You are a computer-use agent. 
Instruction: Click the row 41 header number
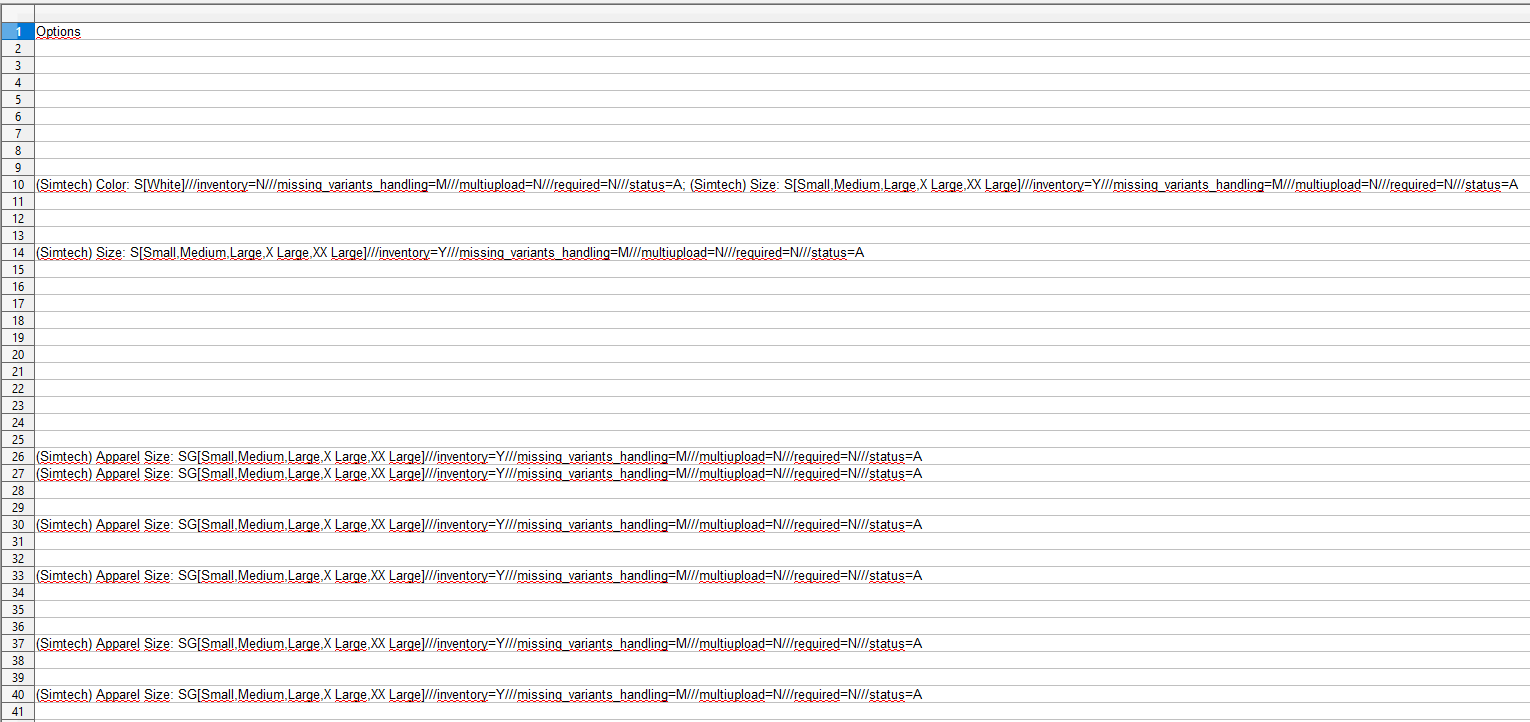(17, 711)
